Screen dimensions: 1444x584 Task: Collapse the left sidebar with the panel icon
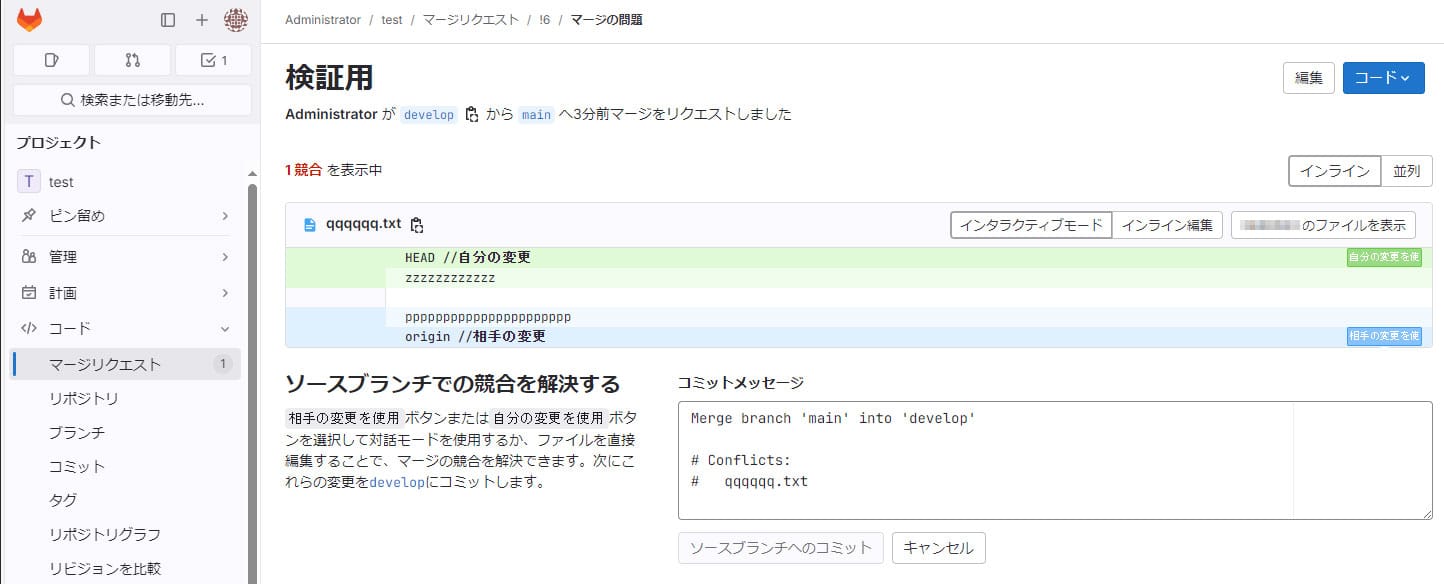(x=167, y=19)
